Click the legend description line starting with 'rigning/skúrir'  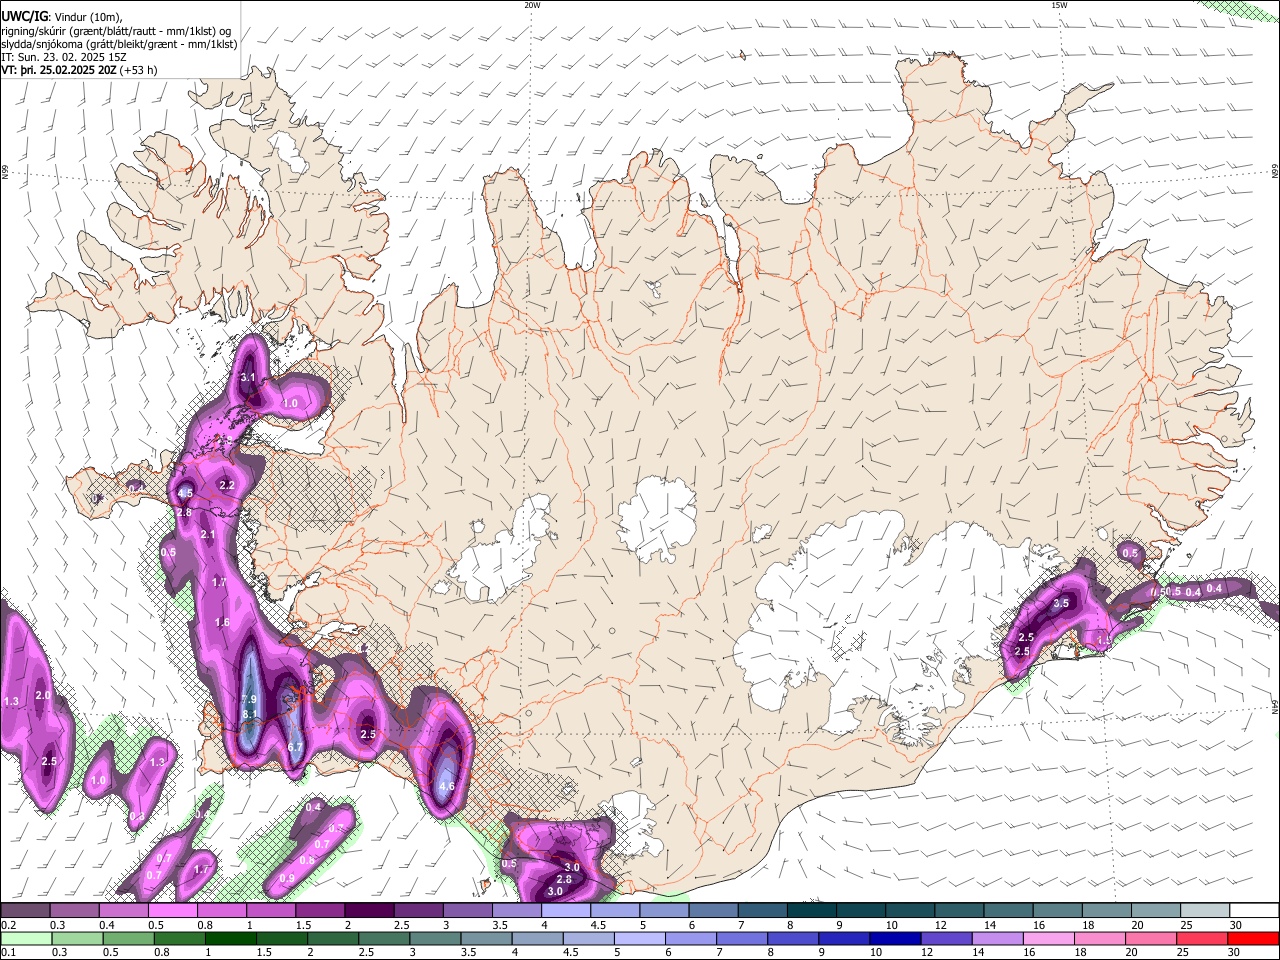coord(116,31)
